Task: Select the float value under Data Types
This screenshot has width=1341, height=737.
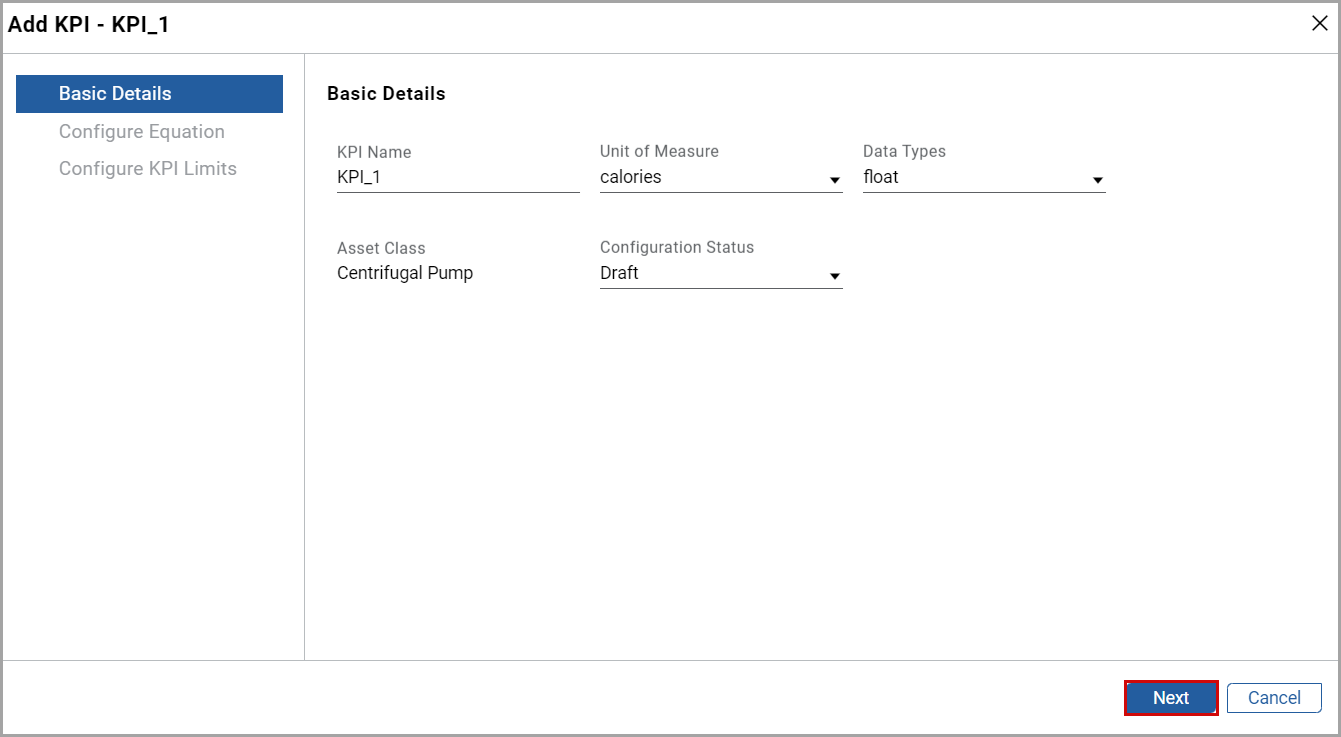Action: click(x=881, y=176)
